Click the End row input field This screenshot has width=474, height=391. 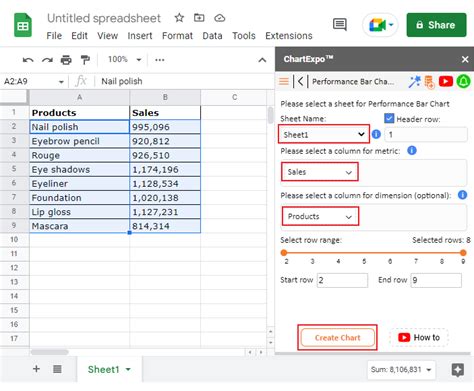(x=436, y=280)
